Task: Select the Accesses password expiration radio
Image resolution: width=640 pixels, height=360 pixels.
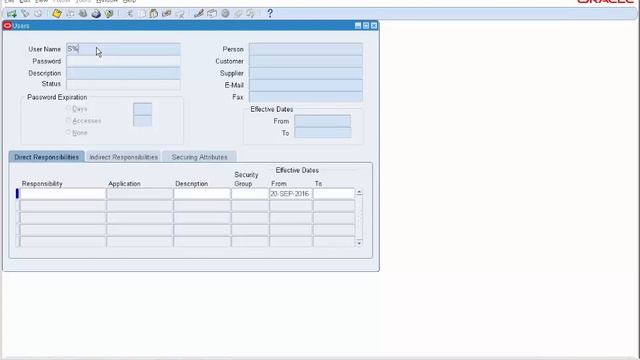Action: click(68, 120)
